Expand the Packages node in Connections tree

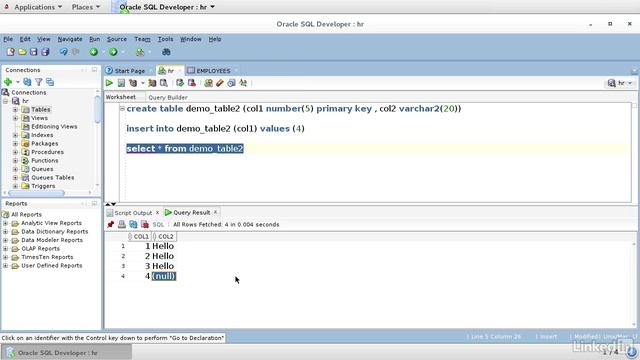15,144
